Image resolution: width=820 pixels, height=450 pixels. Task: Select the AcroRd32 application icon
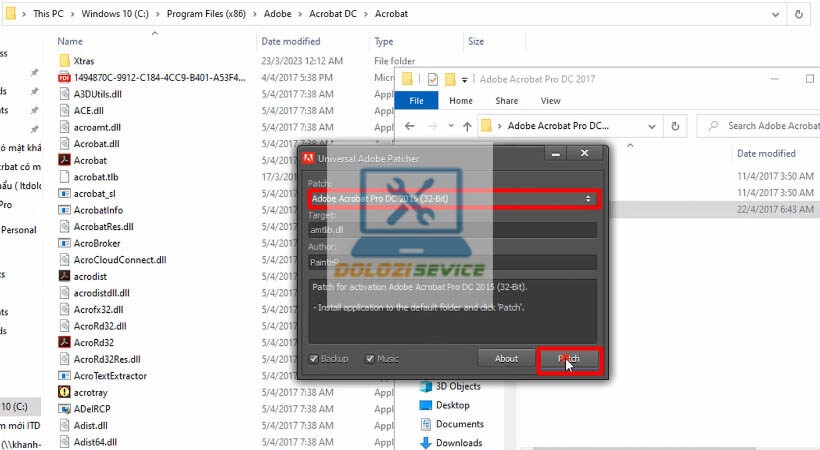pos(64,342)
